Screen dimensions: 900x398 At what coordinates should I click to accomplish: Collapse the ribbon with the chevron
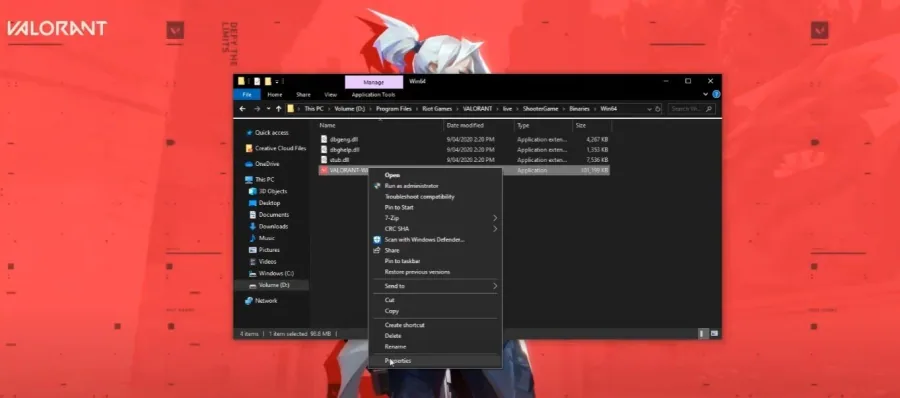[705, 95]
